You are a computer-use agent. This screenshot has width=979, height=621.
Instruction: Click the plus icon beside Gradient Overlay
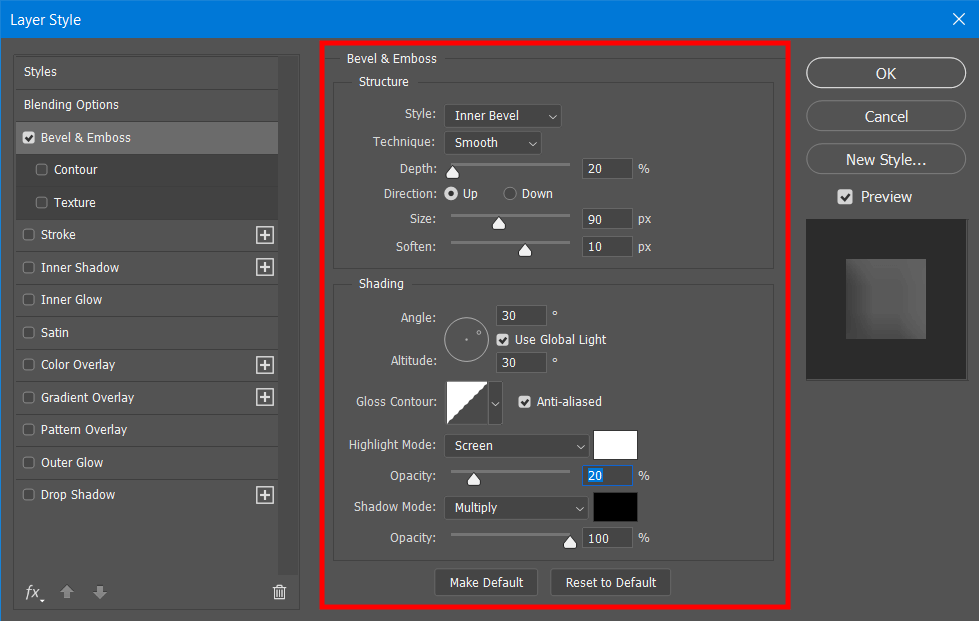coord(265,397)
